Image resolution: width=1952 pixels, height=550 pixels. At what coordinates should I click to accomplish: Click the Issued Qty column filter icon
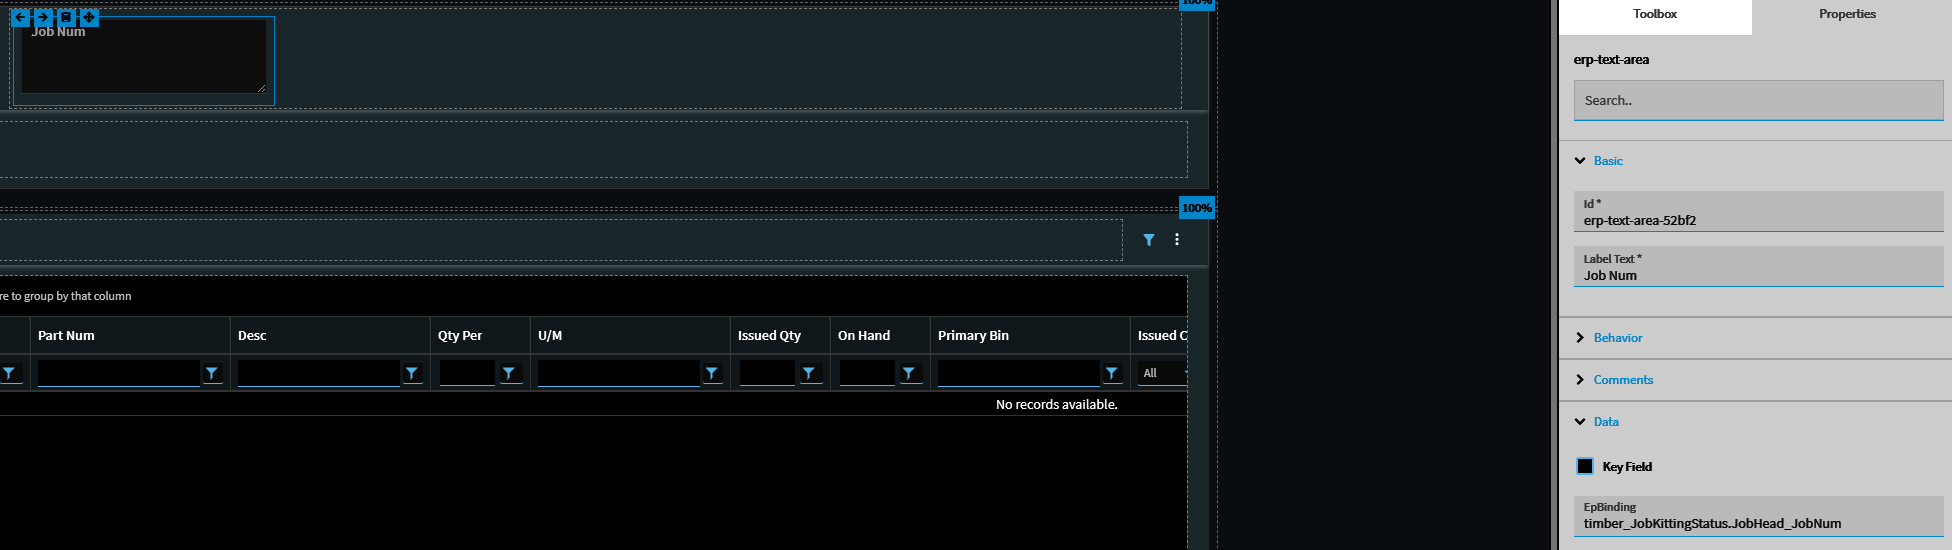point(809,373)
